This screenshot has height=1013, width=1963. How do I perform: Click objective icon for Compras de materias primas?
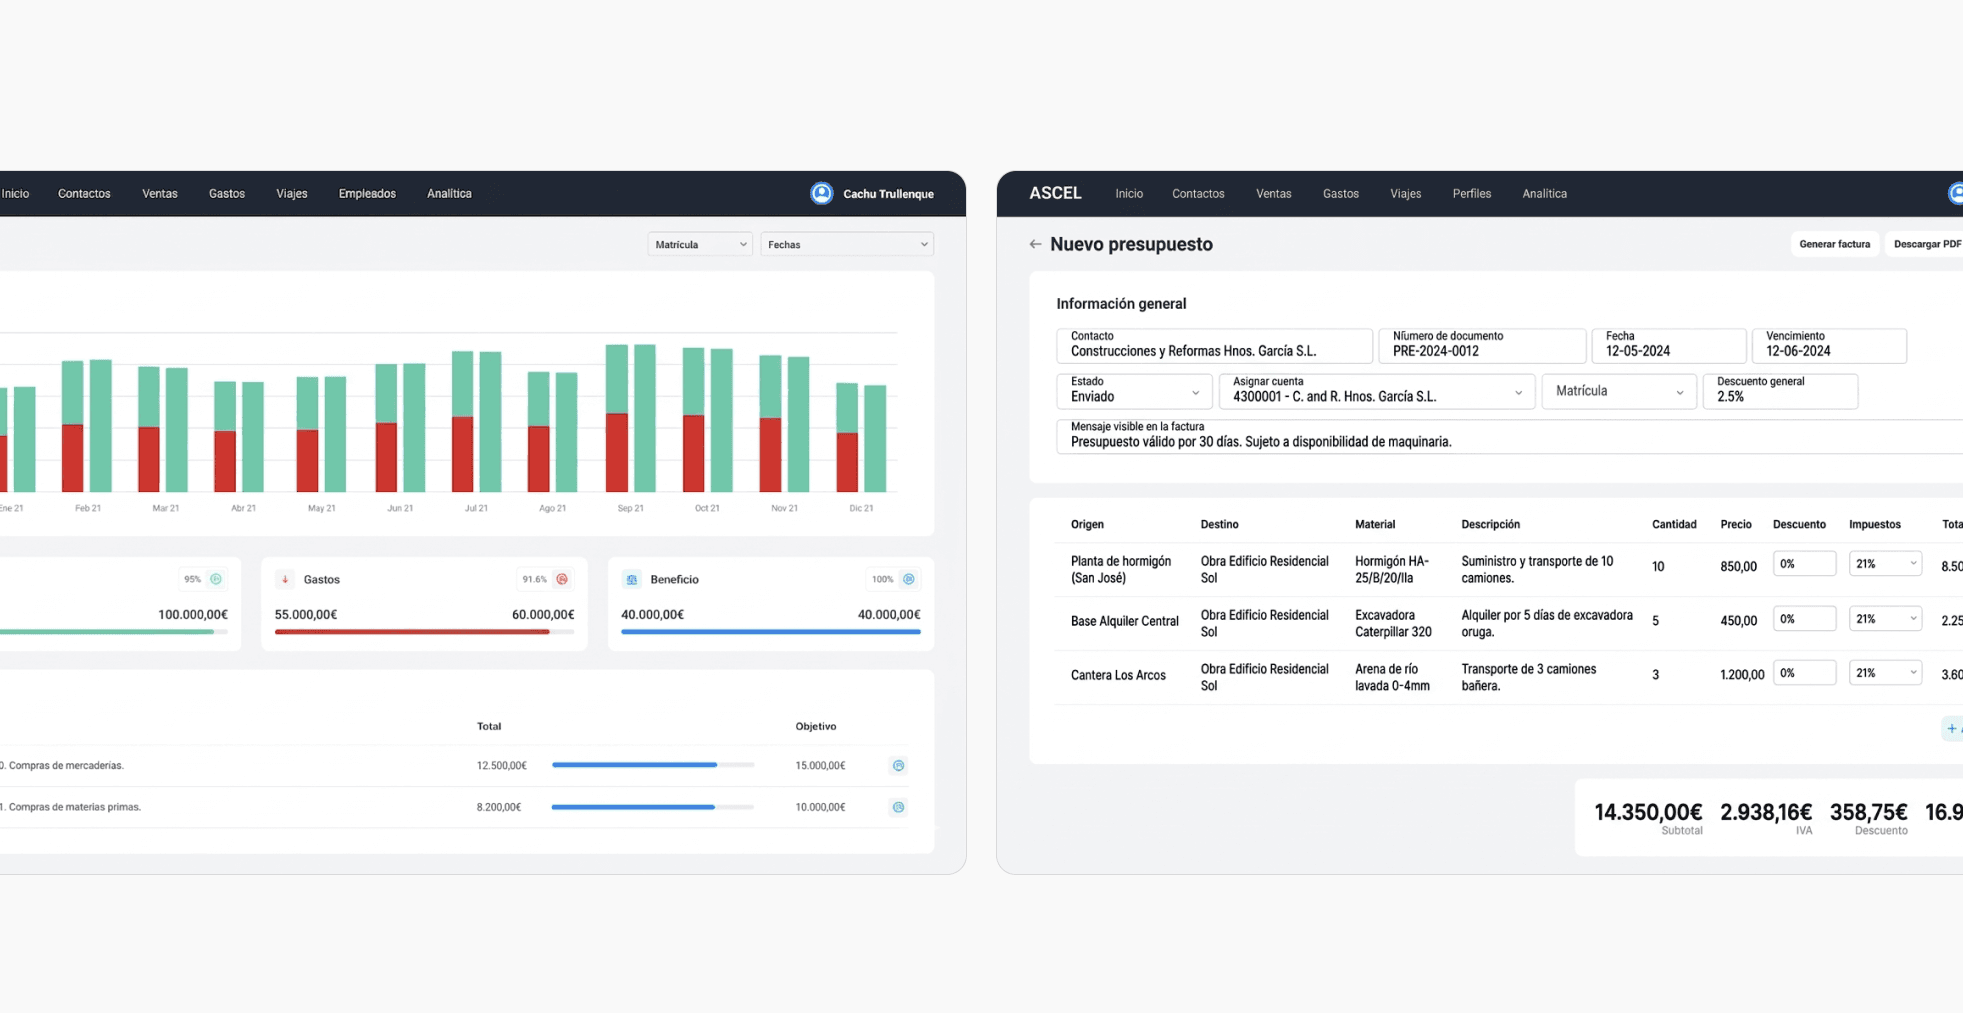click(898, 807)
